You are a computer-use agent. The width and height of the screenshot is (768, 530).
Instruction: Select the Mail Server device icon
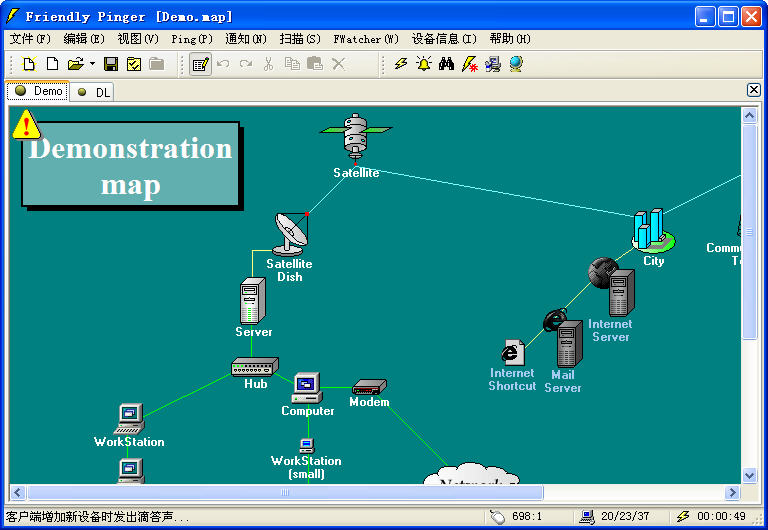tap(568, 343)
